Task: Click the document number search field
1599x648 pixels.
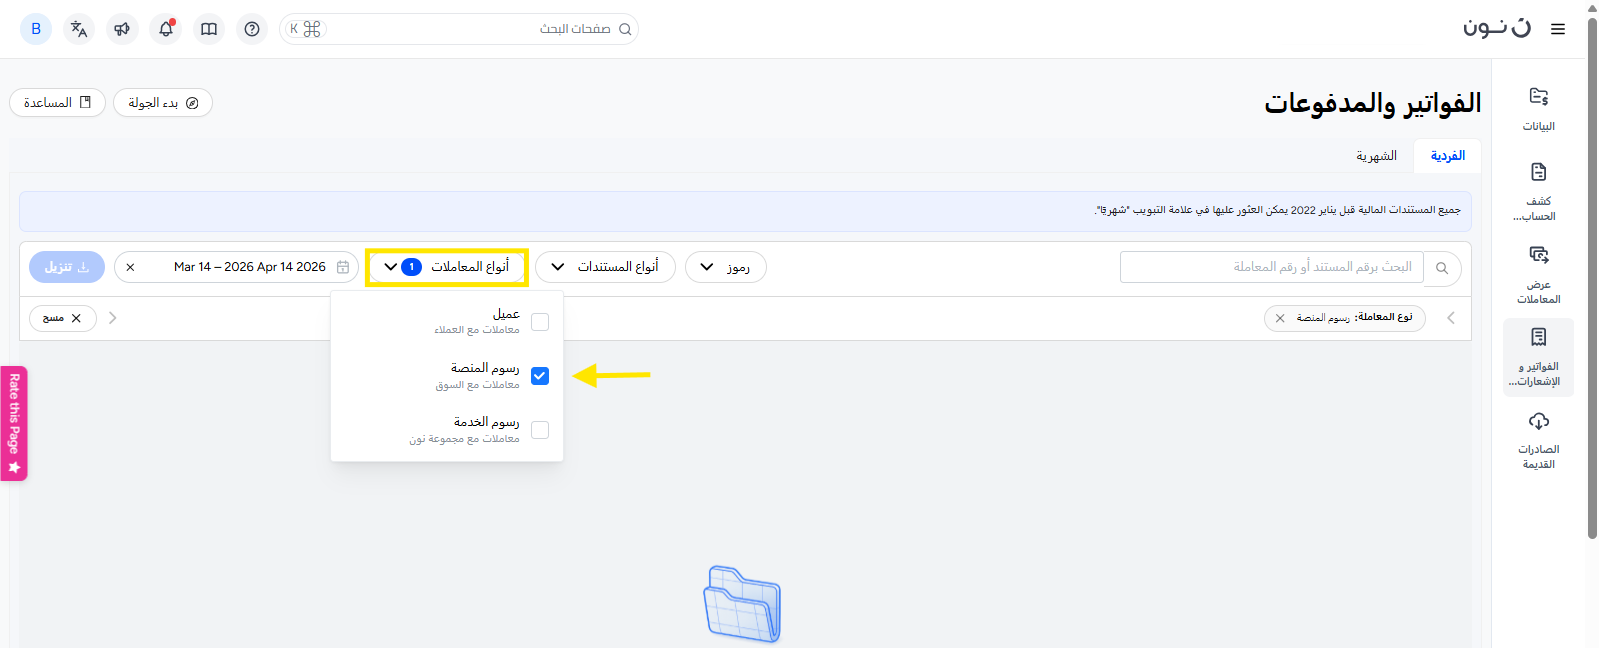Action: click(x=1270, y=267)
